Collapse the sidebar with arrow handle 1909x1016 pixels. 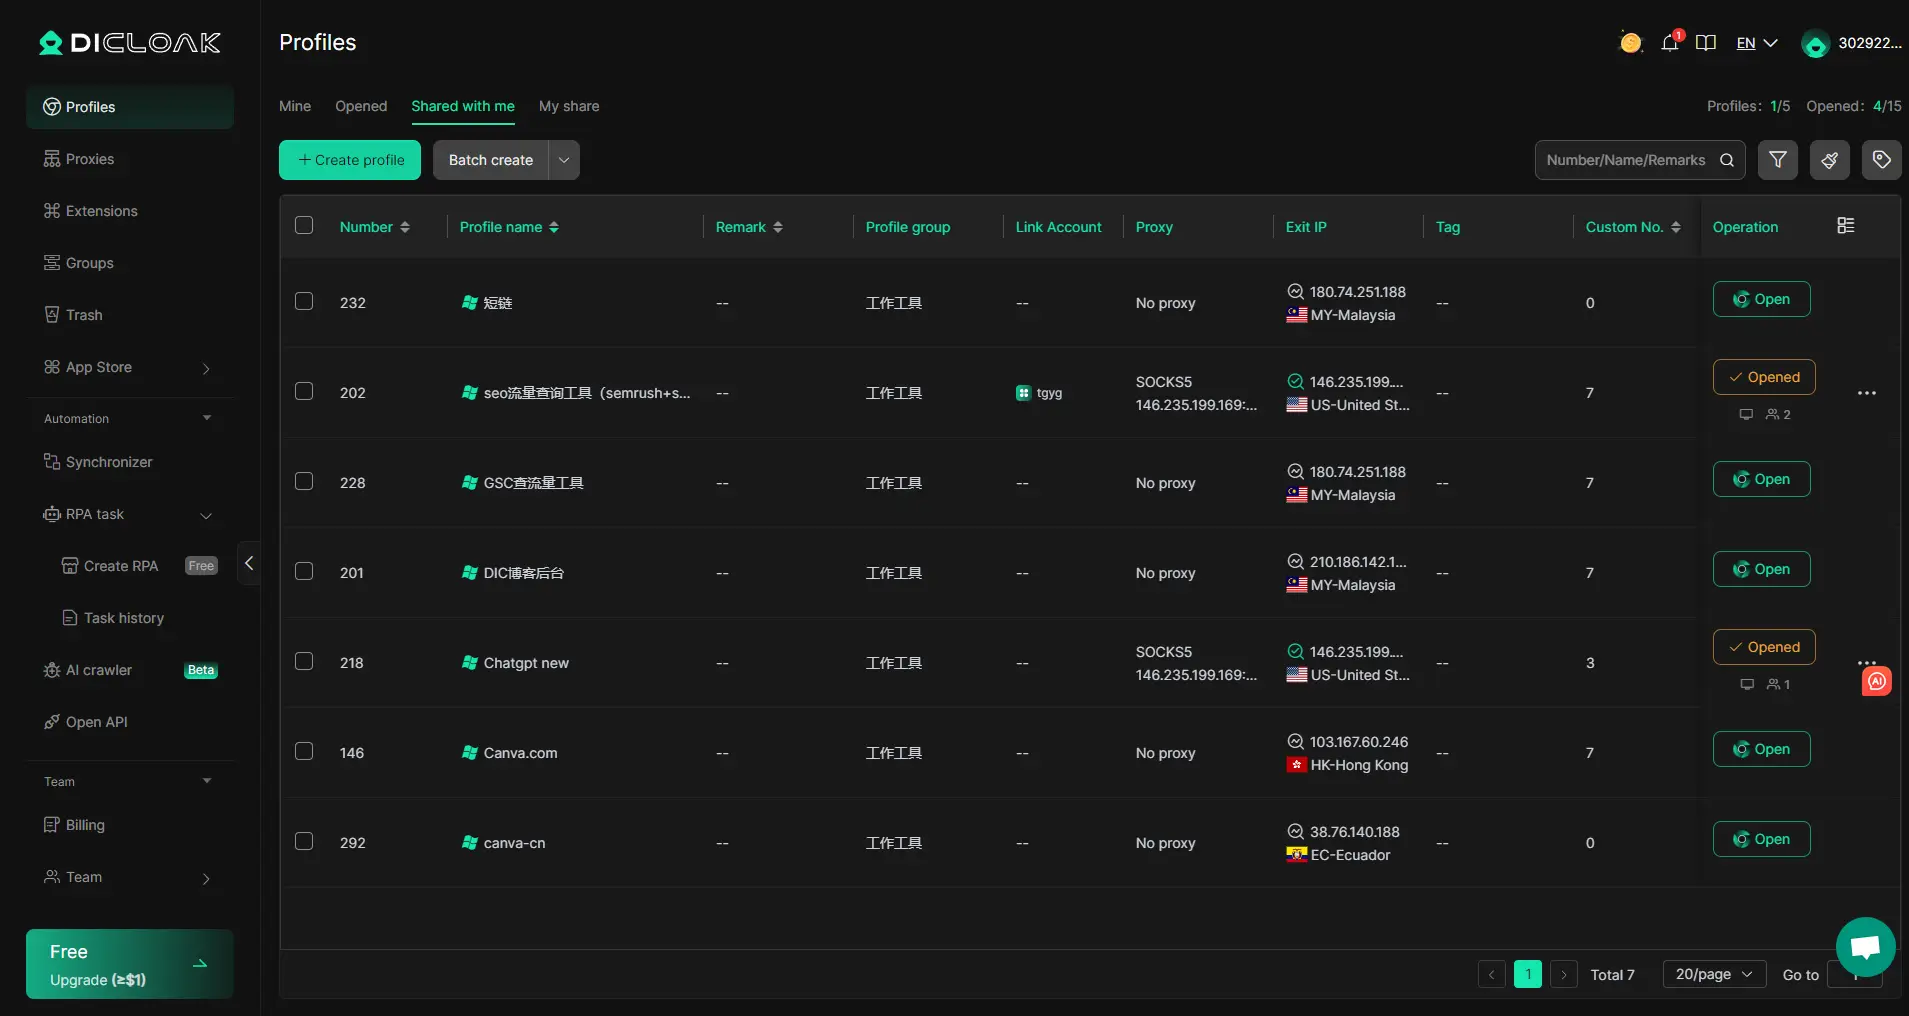tap(249, 563)
